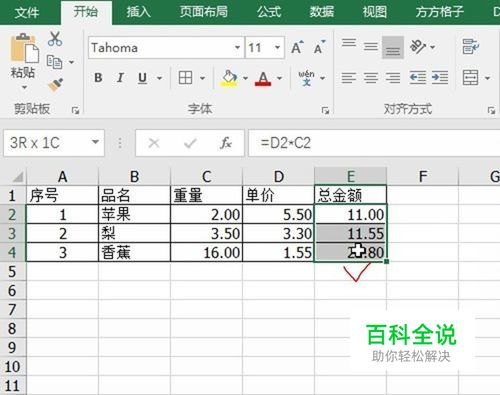This screenshot has height=395, width=500.
Task: Select cell containing 3.30
Action: tap(278, 233)
